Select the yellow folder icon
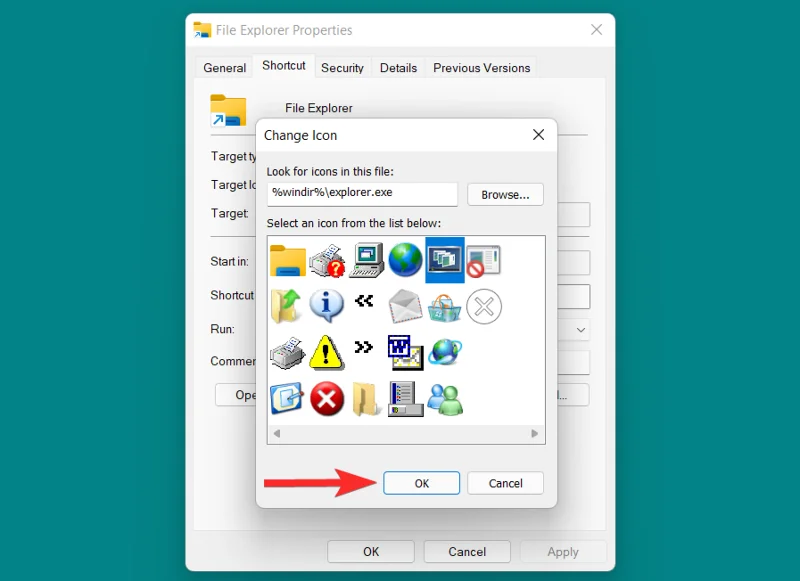This screenshot has width=800, height=581. (287, 260)
